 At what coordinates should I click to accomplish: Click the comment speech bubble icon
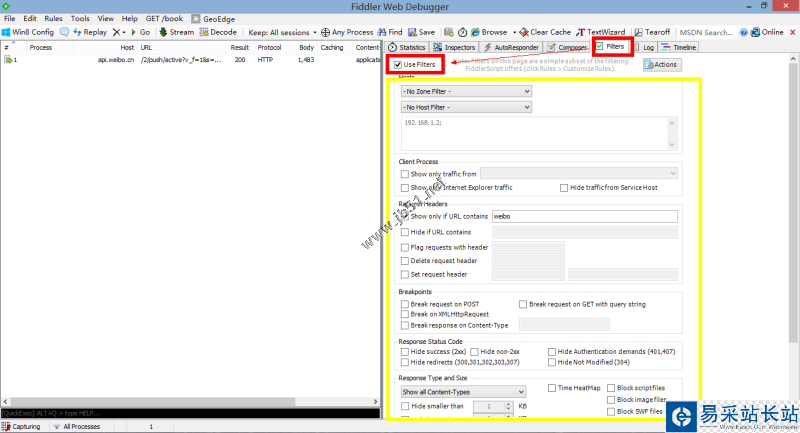click(64, 32)
